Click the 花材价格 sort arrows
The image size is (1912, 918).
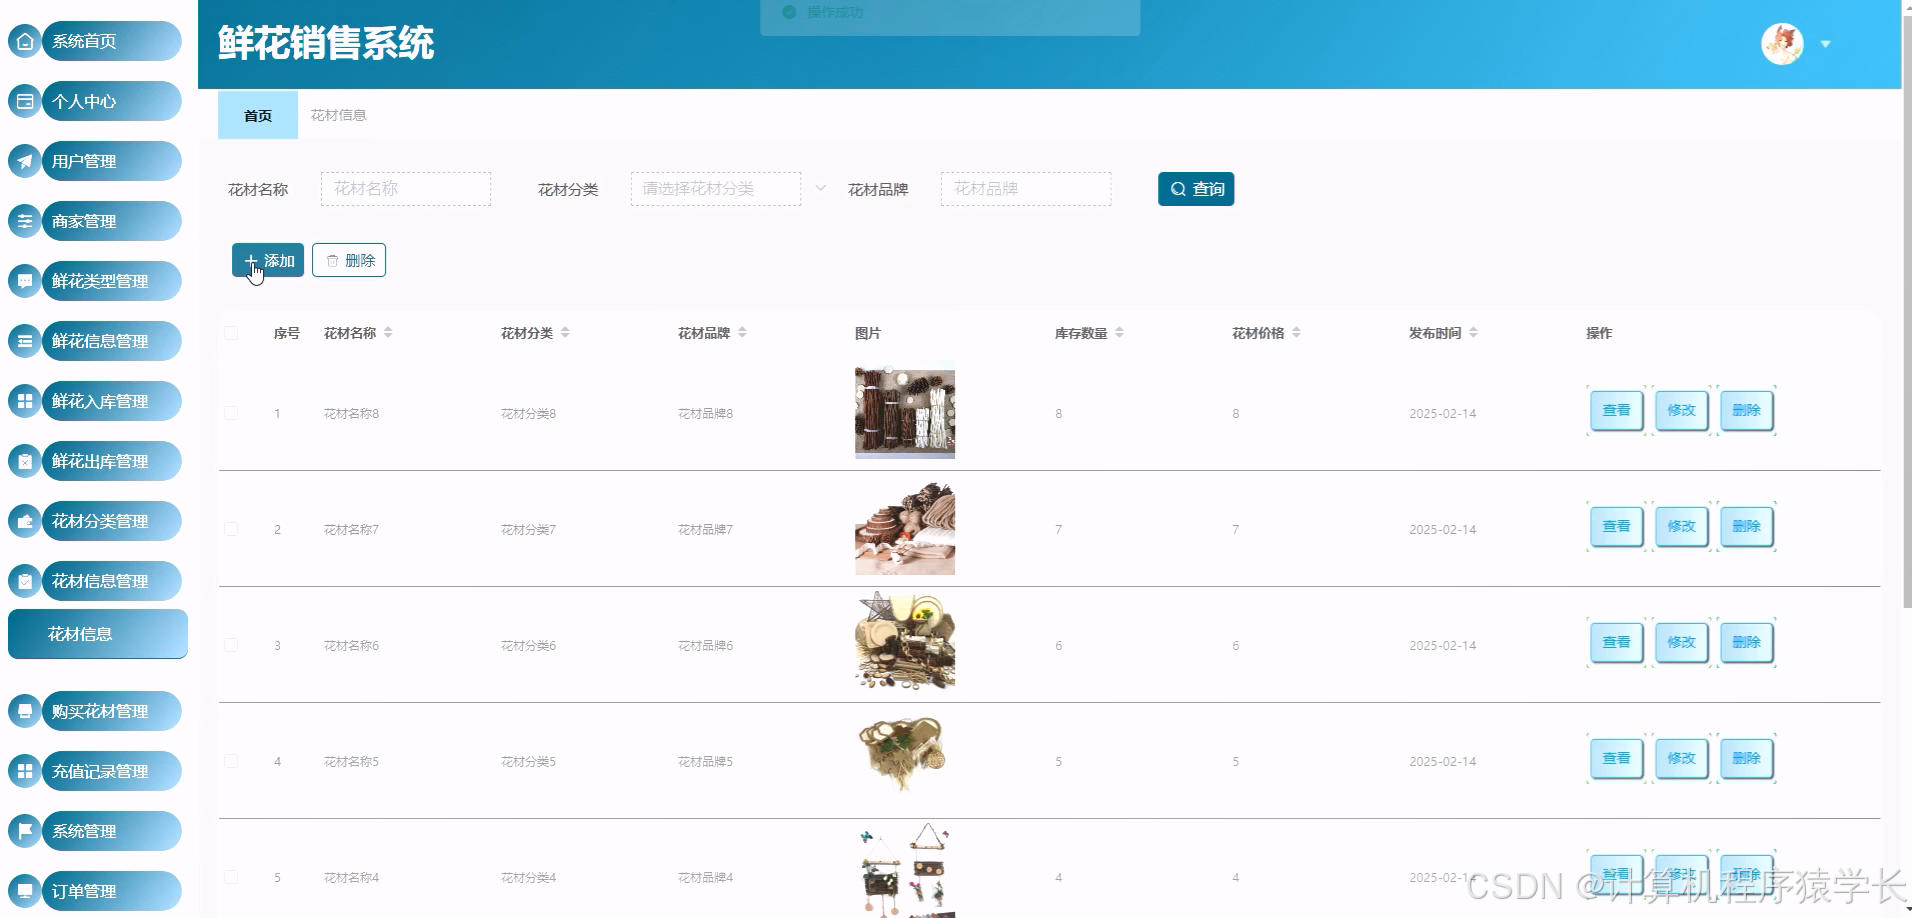1297,332
